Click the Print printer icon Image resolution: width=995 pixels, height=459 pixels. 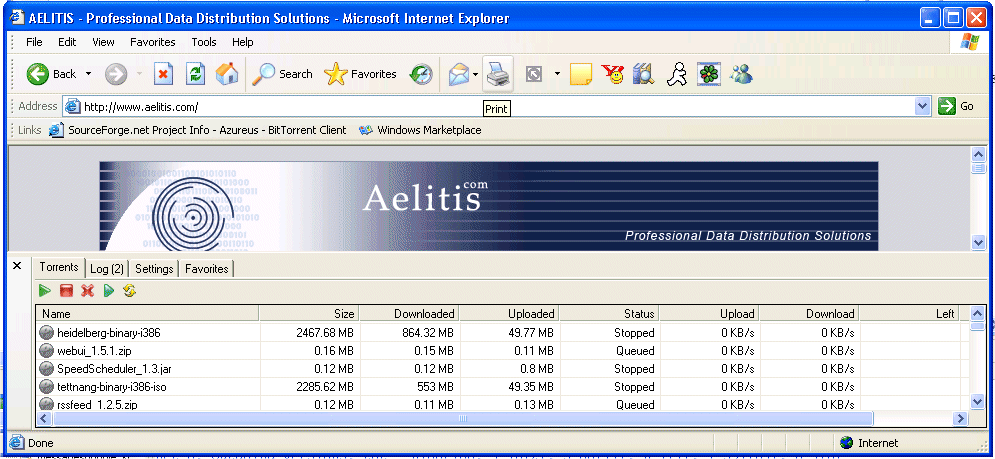pos(498,74)
